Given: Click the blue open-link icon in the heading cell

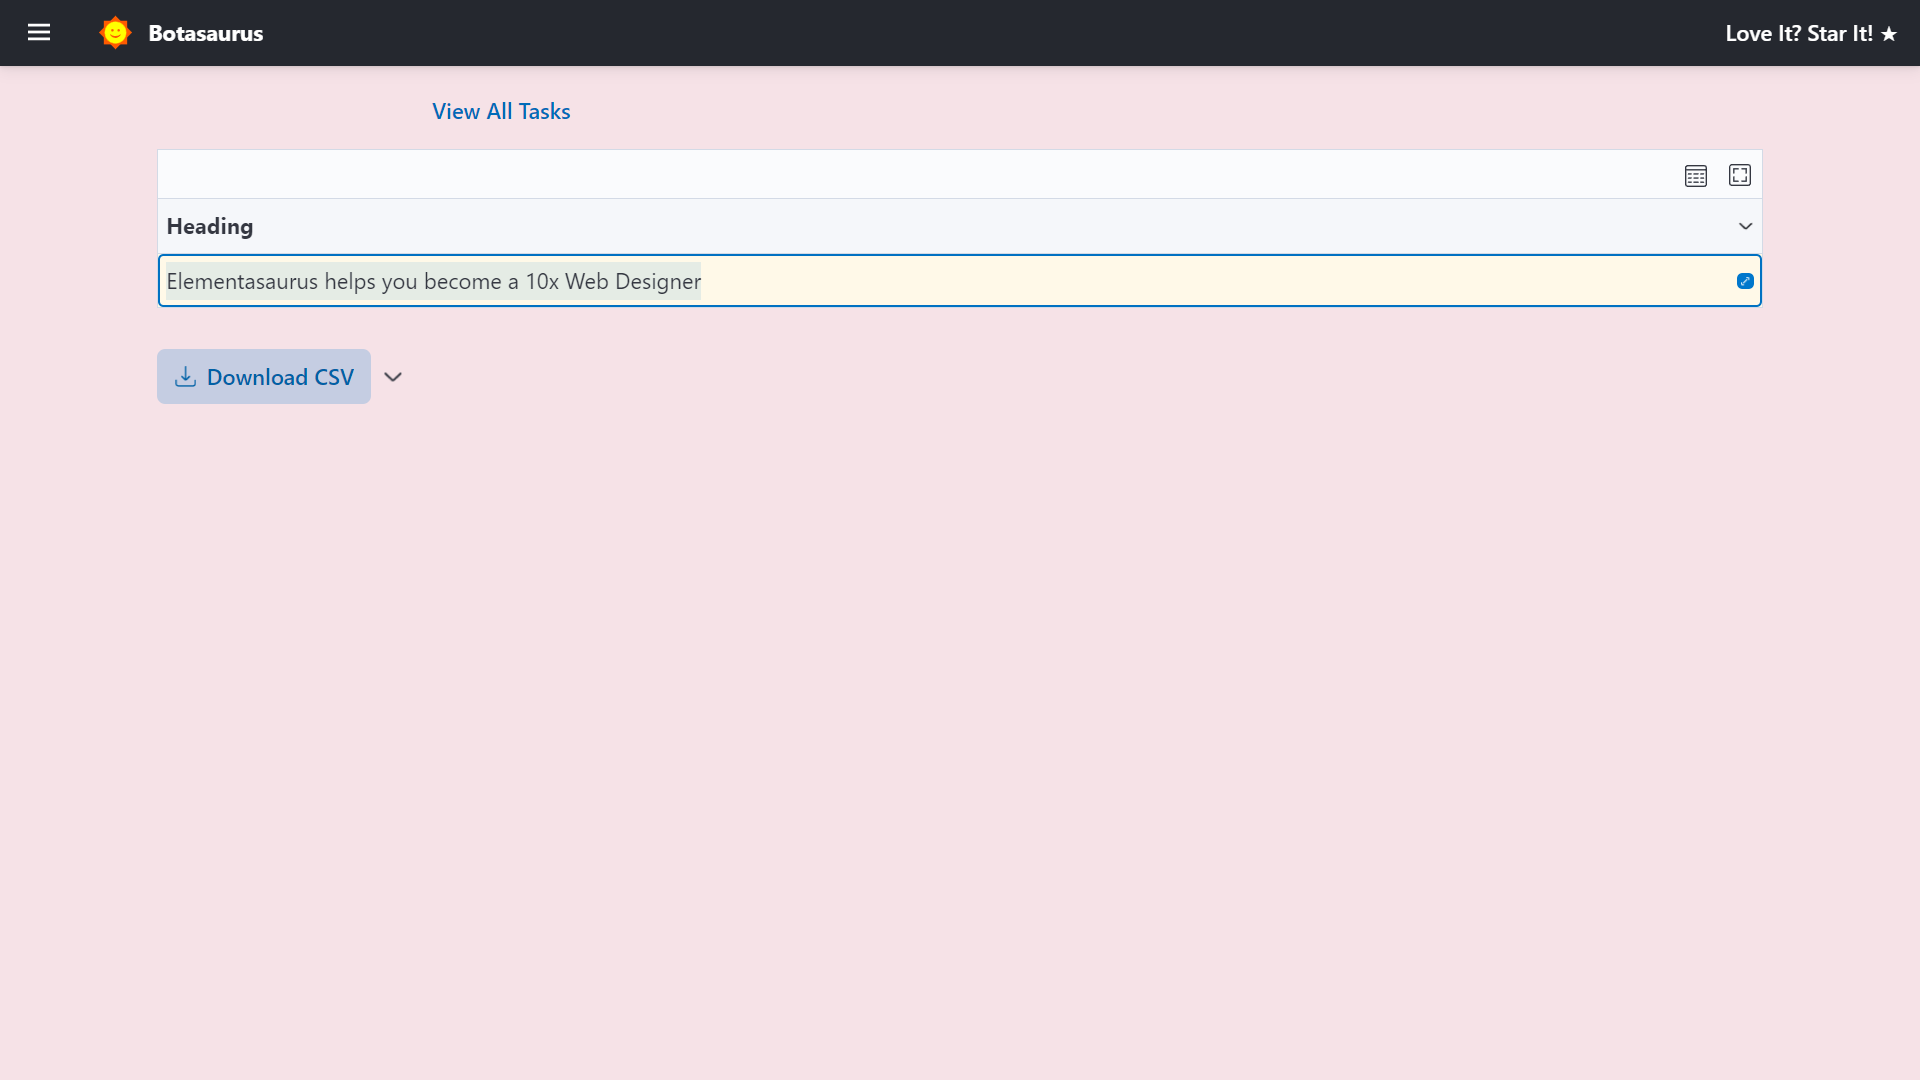Looking at the screenshot, I should coord(1745,281).
